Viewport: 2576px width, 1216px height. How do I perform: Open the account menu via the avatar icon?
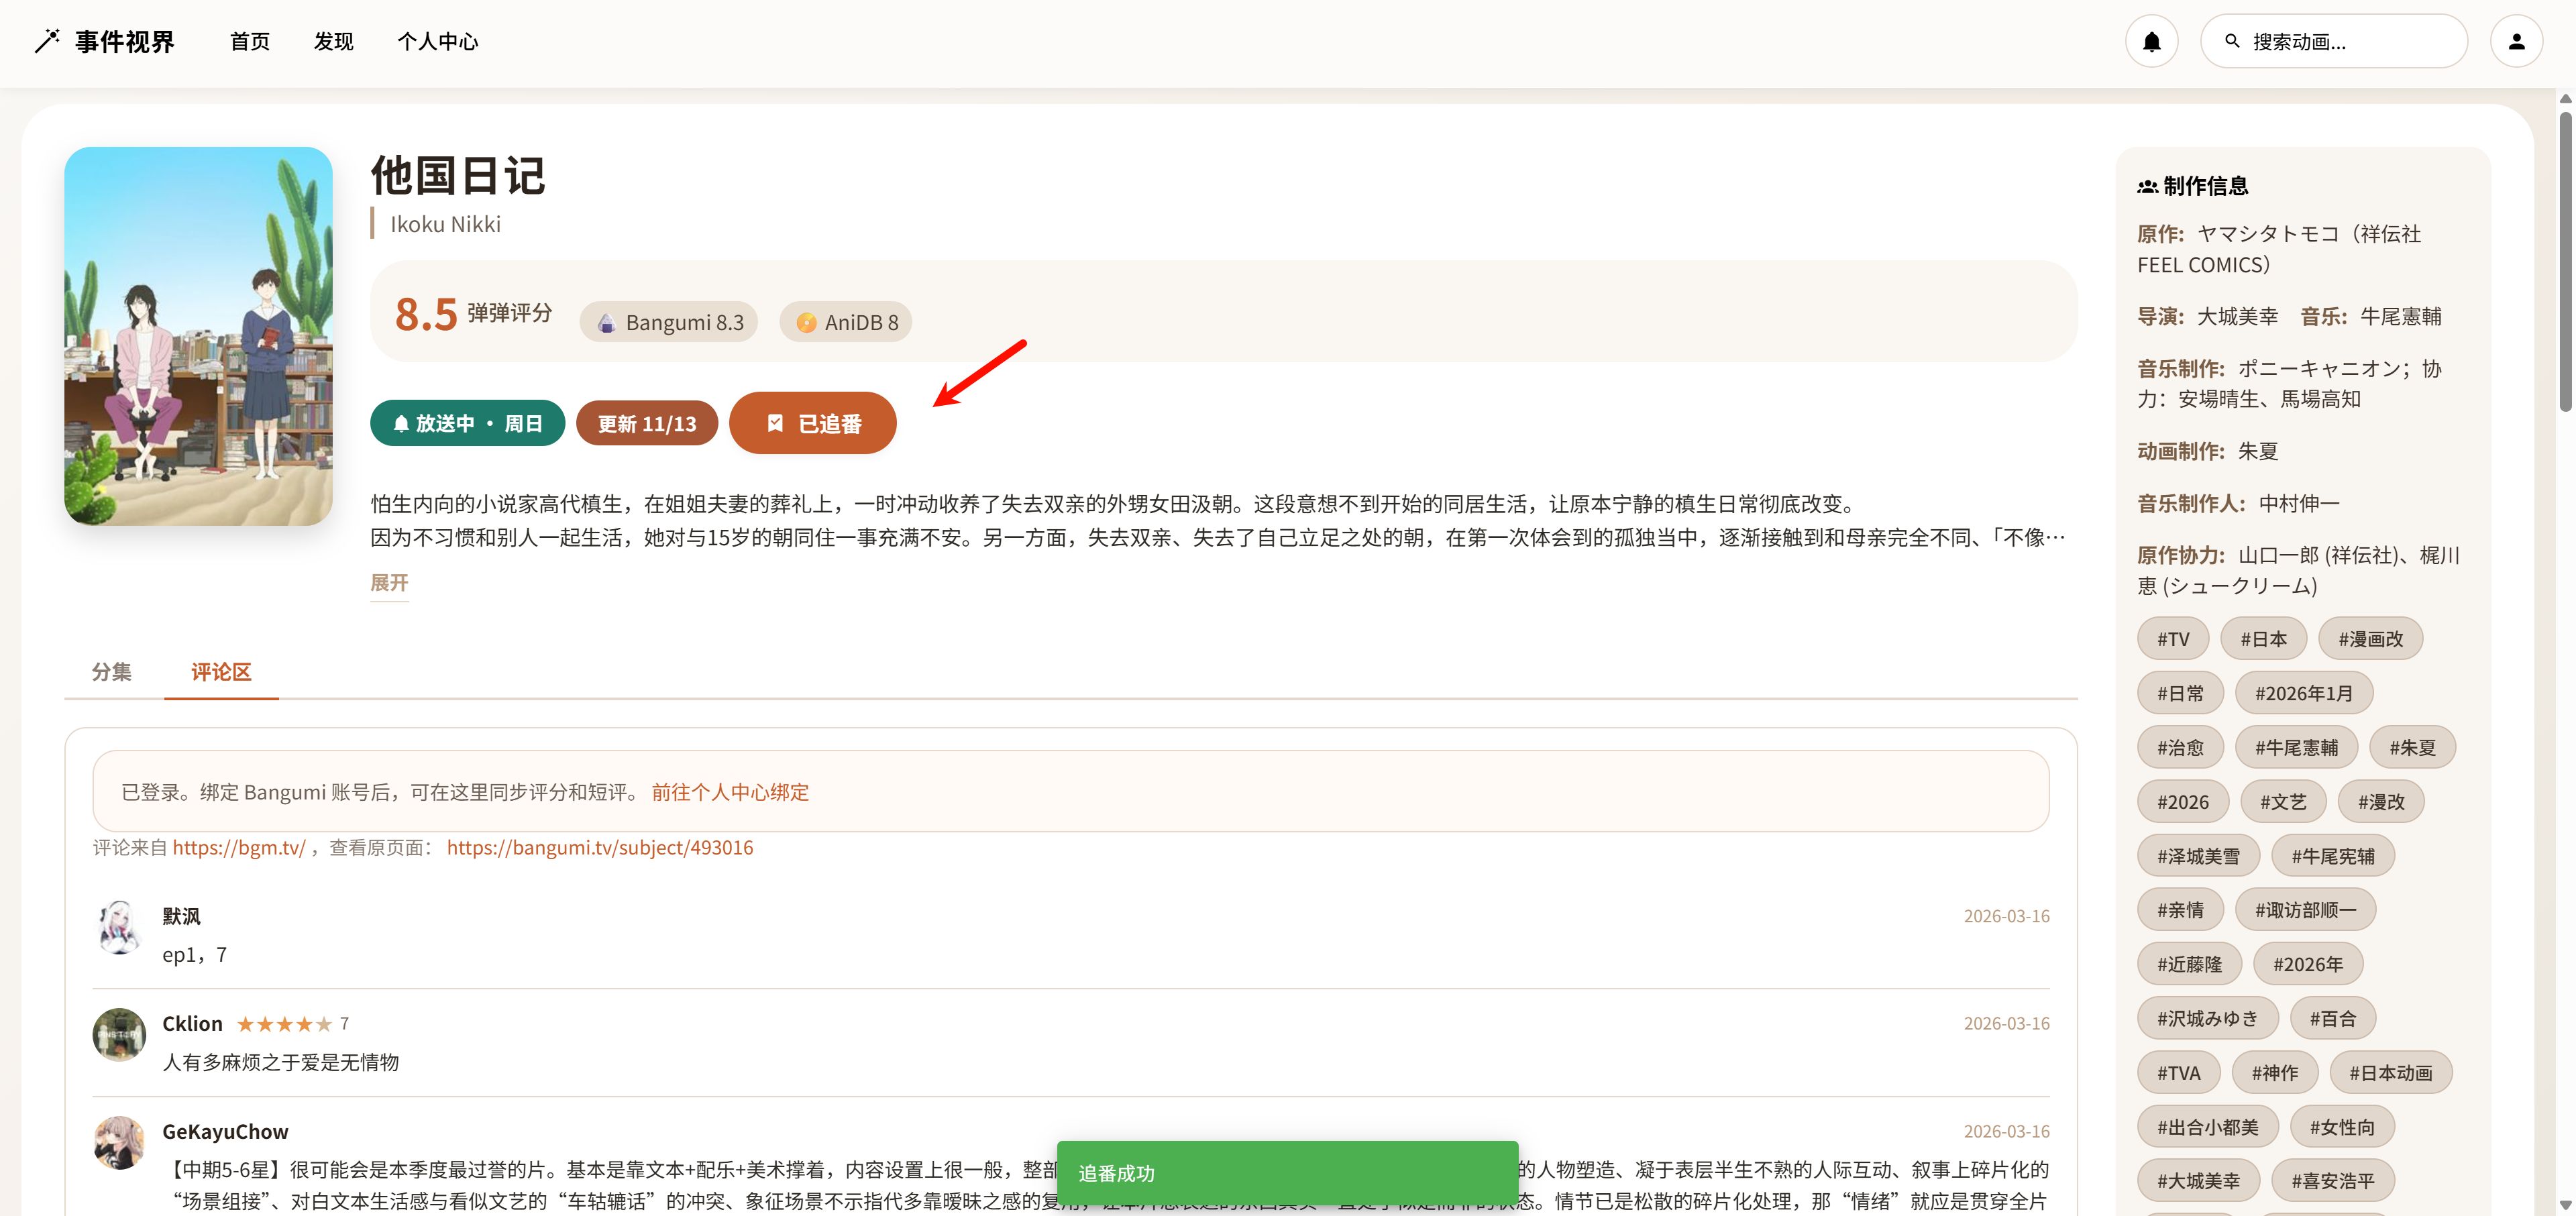(x=2519, y=40)
